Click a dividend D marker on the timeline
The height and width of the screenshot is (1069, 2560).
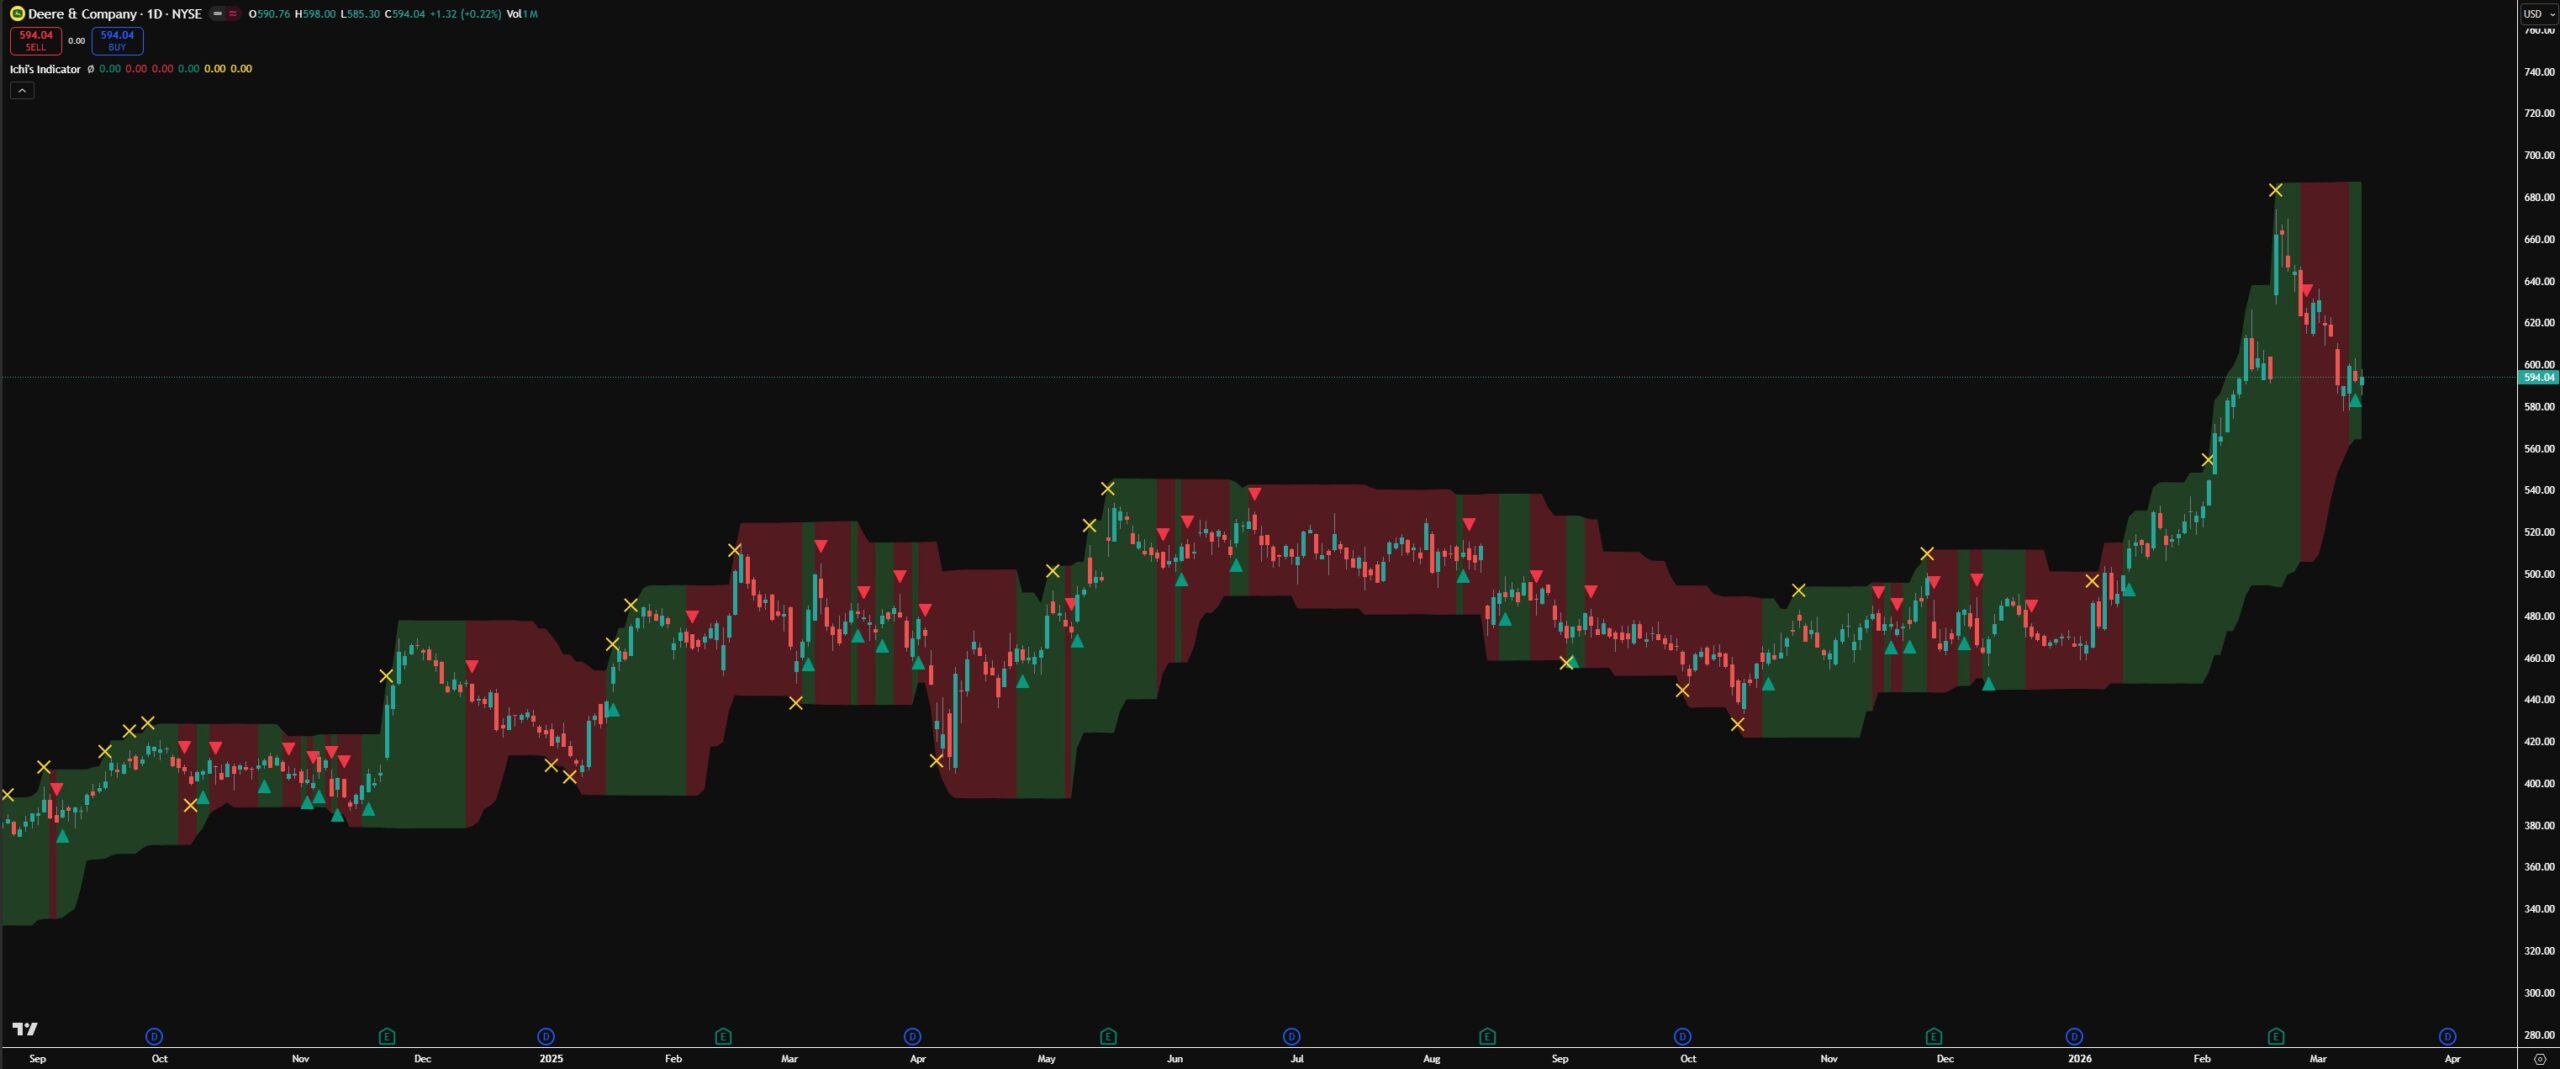(x=153, y=1037)
